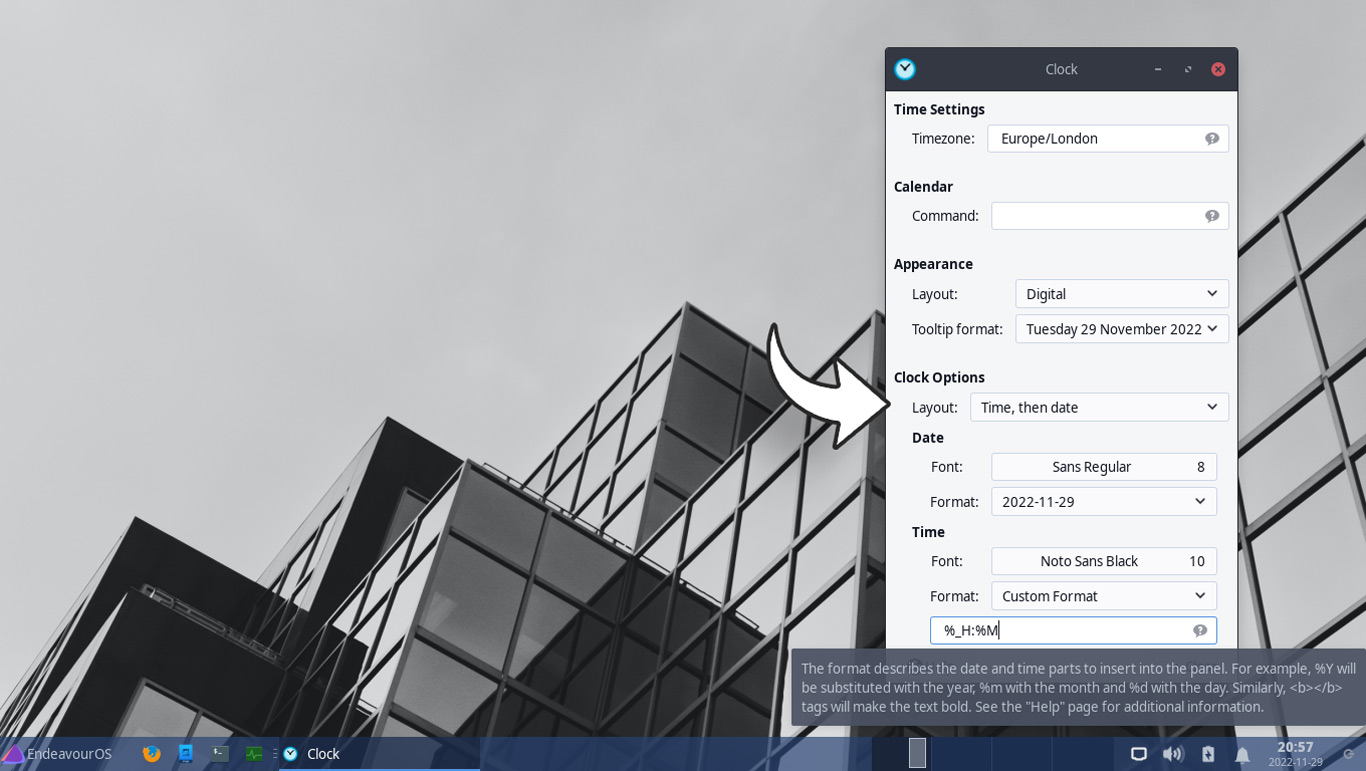Expand Clock Options Layout Time, then date

(1099, 407)
